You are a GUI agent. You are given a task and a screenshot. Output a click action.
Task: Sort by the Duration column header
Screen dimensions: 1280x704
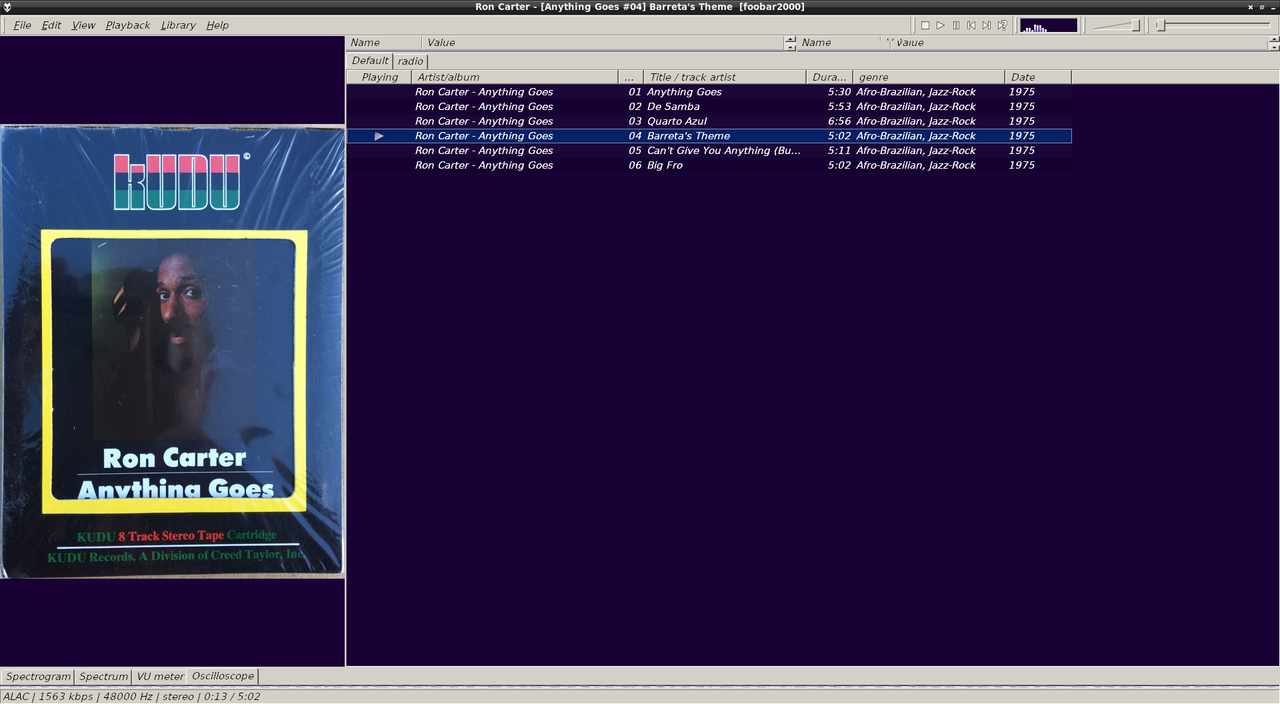(829, 77)
